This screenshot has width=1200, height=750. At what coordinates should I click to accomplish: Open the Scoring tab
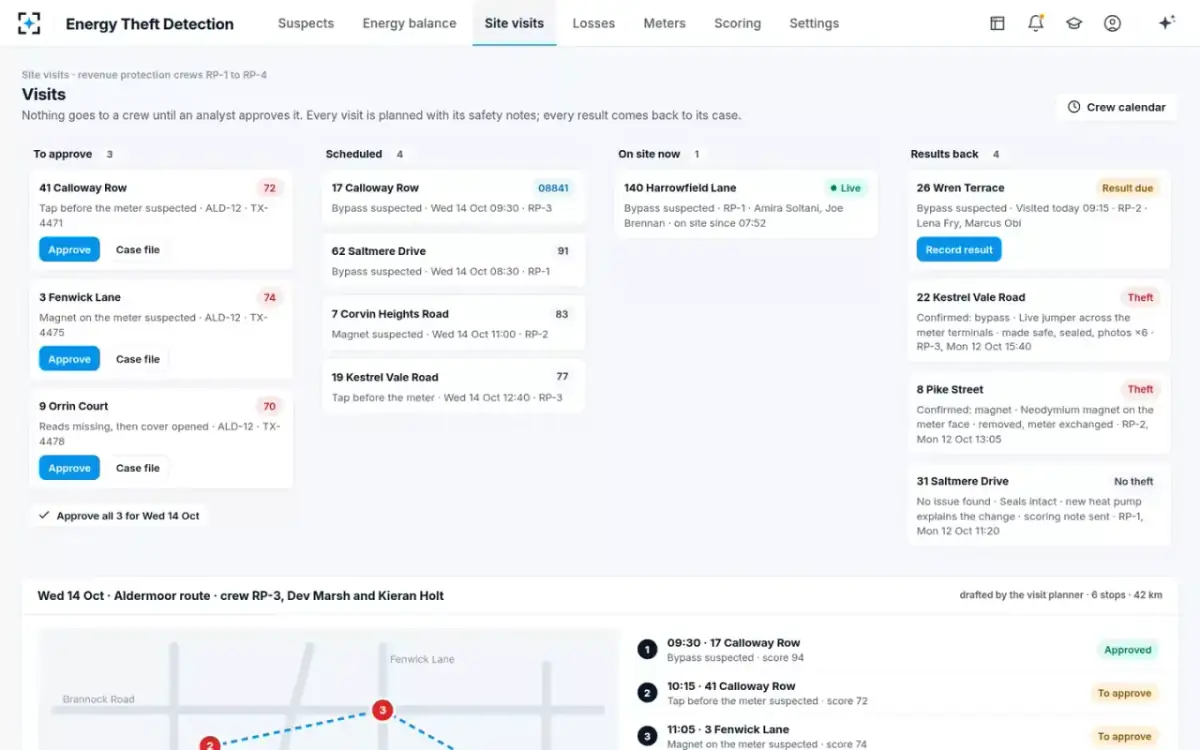pos(737,23)
